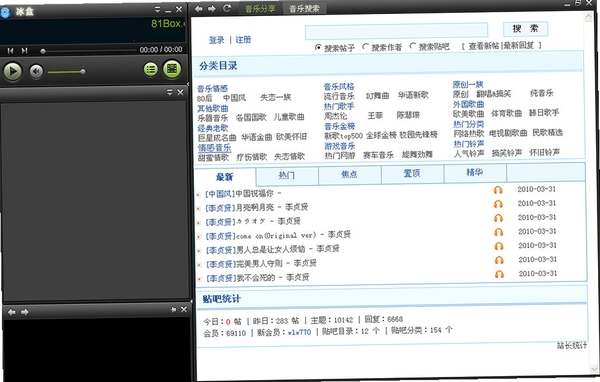The image size is (600, 382).
Task: Play 我不会死的 via its headphone icon
Action: 499,274
